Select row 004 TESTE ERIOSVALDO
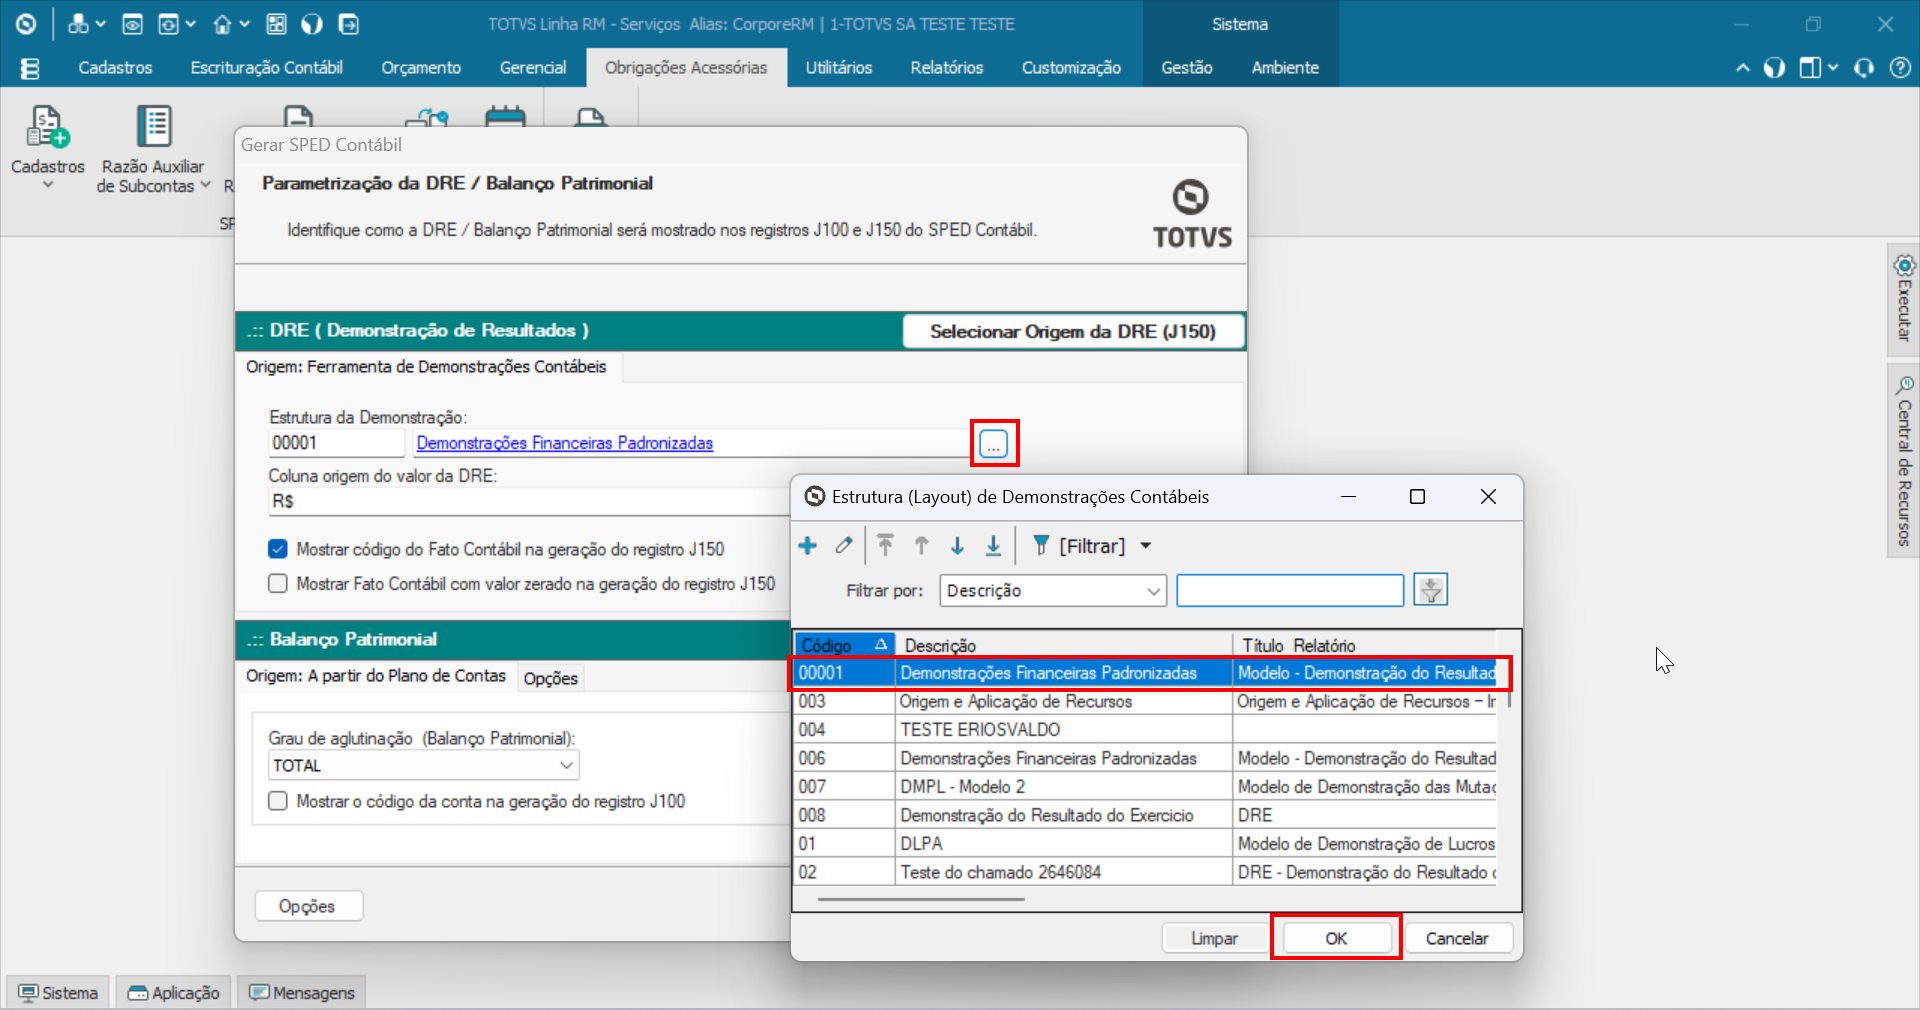The height and width of the screenshot is (1010, 1920). point(1146,729)
